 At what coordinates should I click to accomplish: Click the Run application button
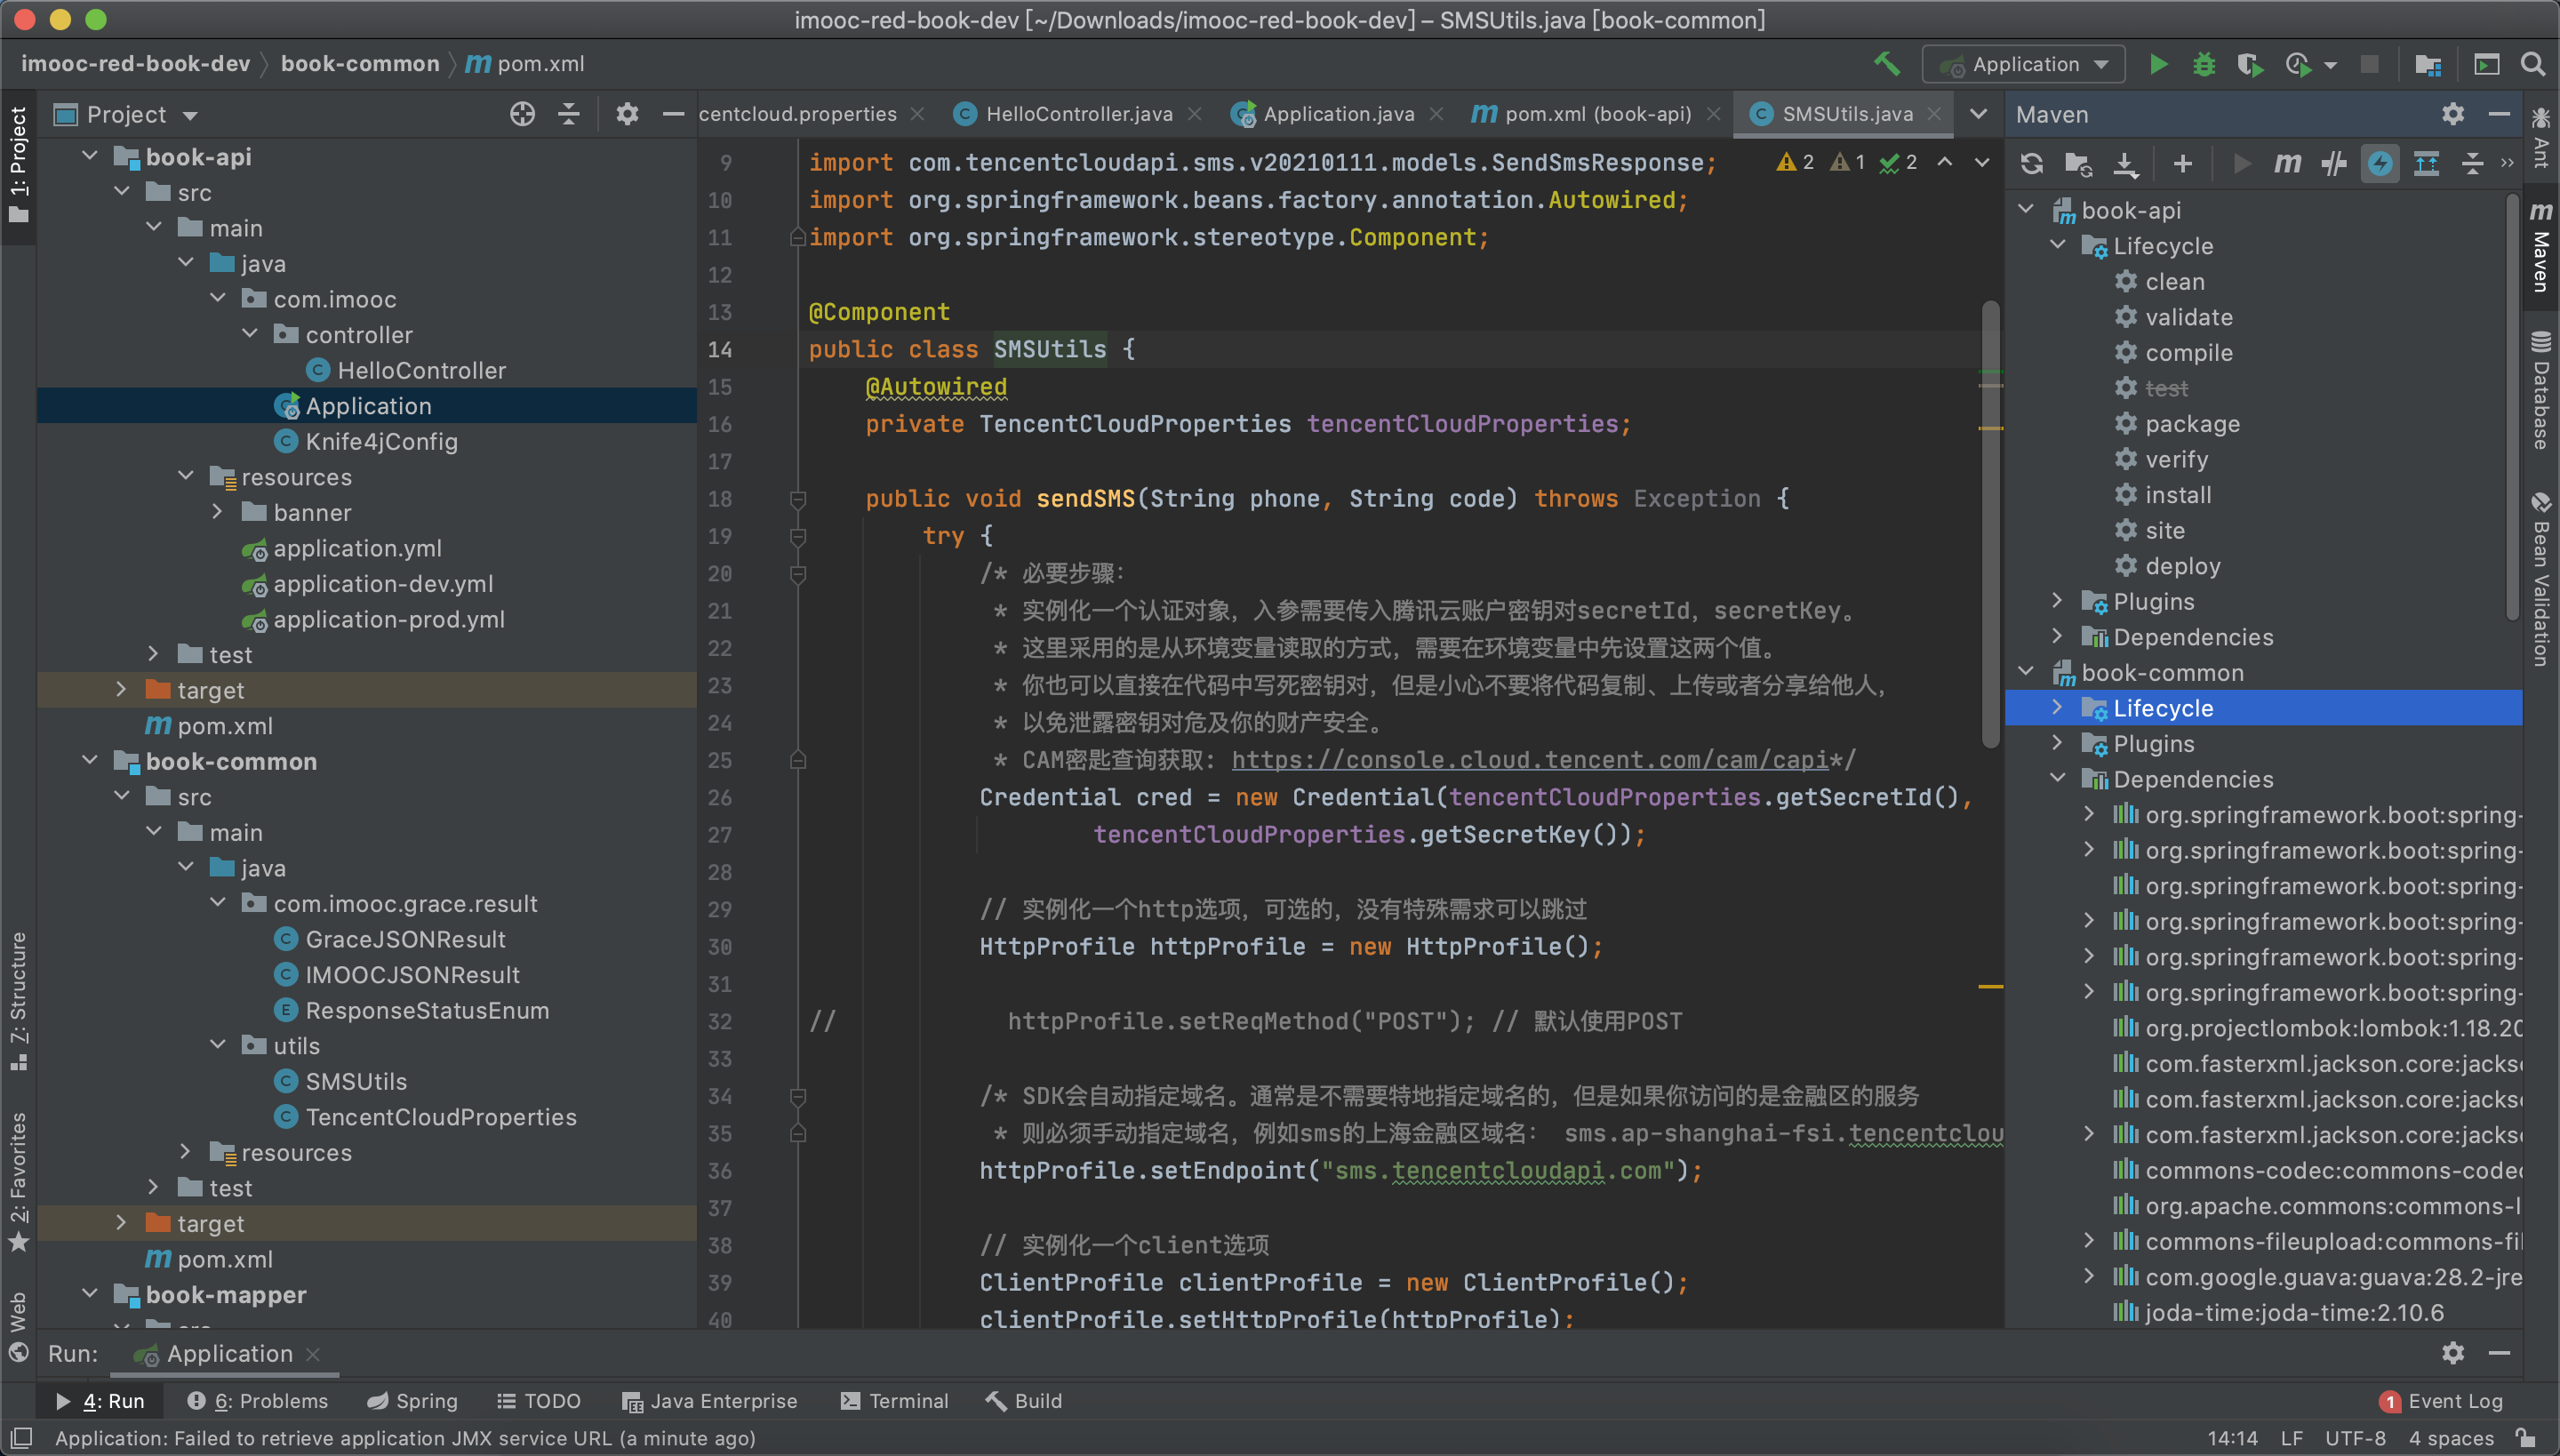click(x=2157, y=63)
